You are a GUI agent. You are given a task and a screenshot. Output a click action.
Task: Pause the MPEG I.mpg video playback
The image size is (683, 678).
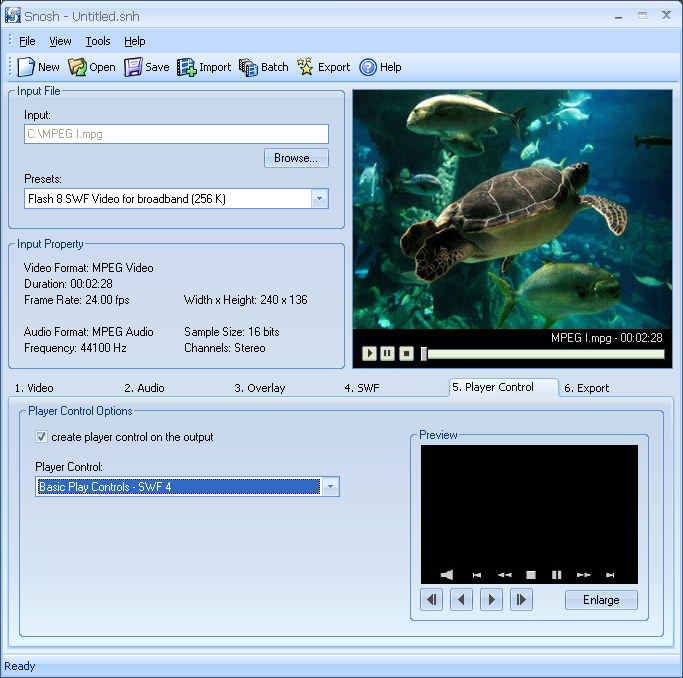pos(387,353)
